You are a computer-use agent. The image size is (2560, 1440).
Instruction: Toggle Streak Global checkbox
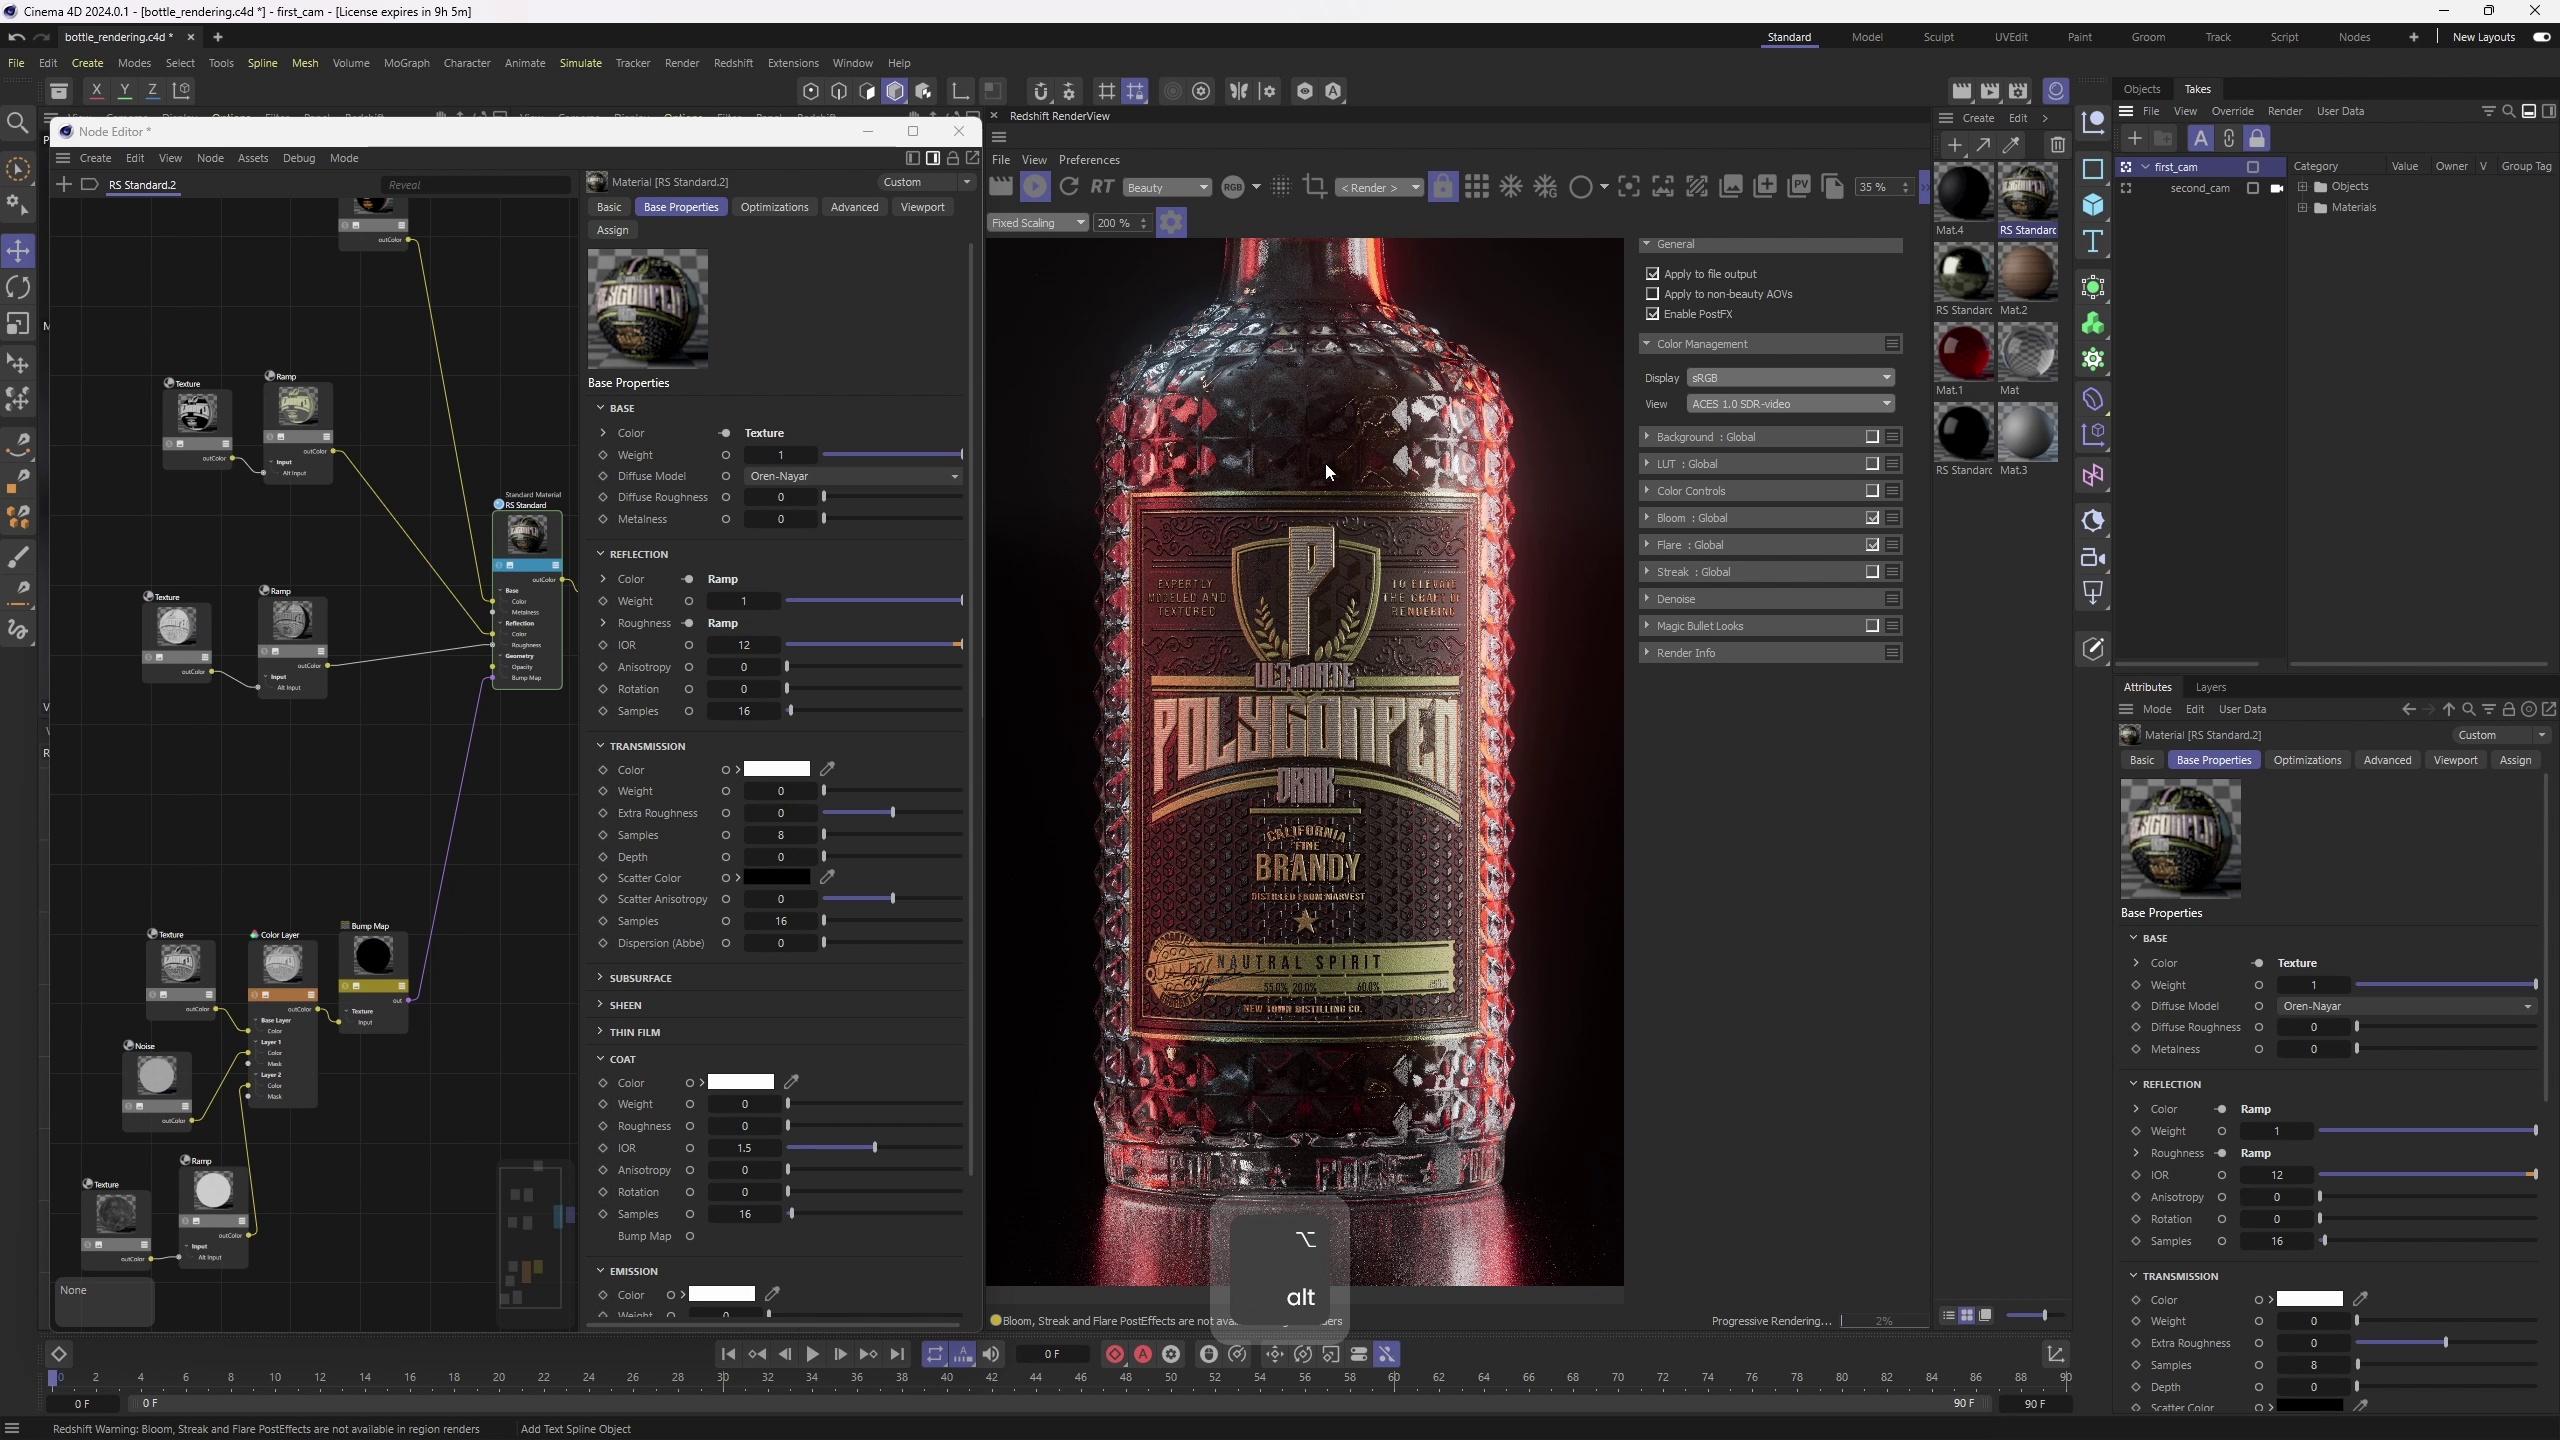coord(1872,572)
